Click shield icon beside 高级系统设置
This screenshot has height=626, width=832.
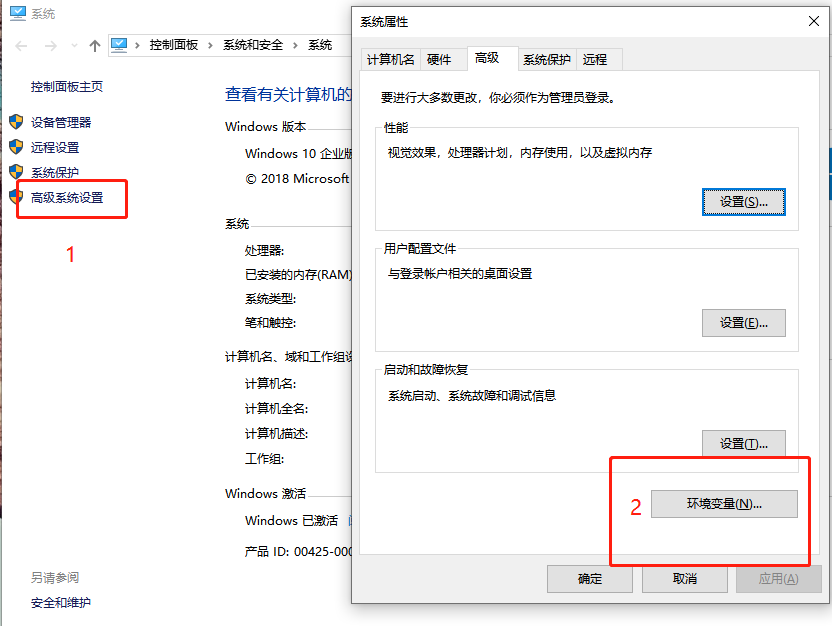pyautogui.click(x=16, y=197)
